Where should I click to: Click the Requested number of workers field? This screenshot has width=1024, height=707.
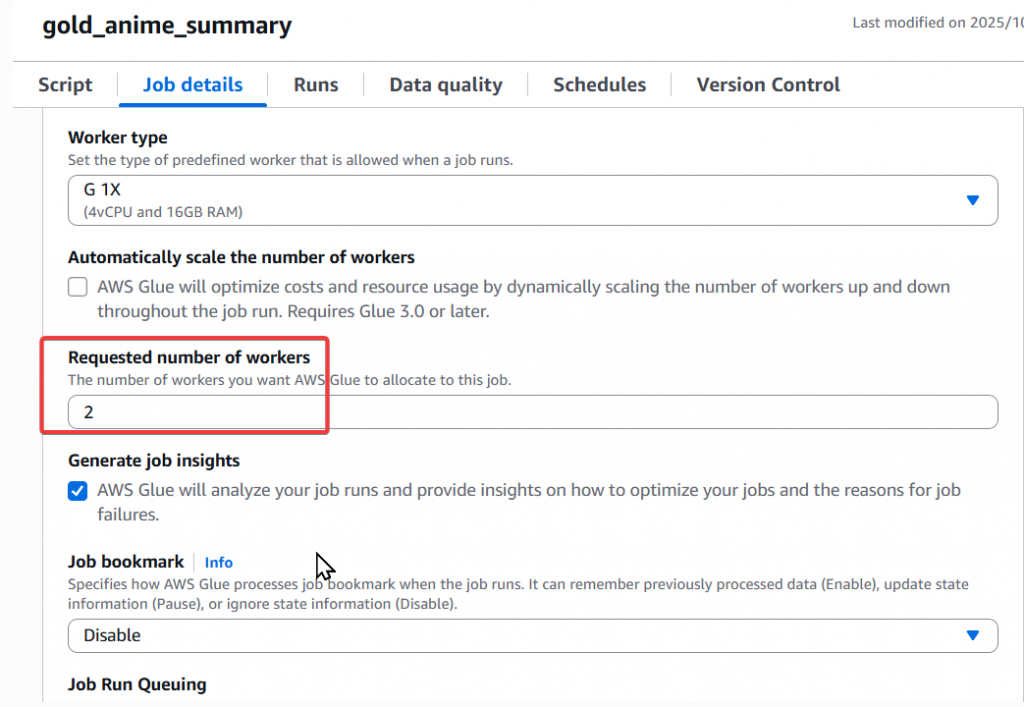coord(532,412)
